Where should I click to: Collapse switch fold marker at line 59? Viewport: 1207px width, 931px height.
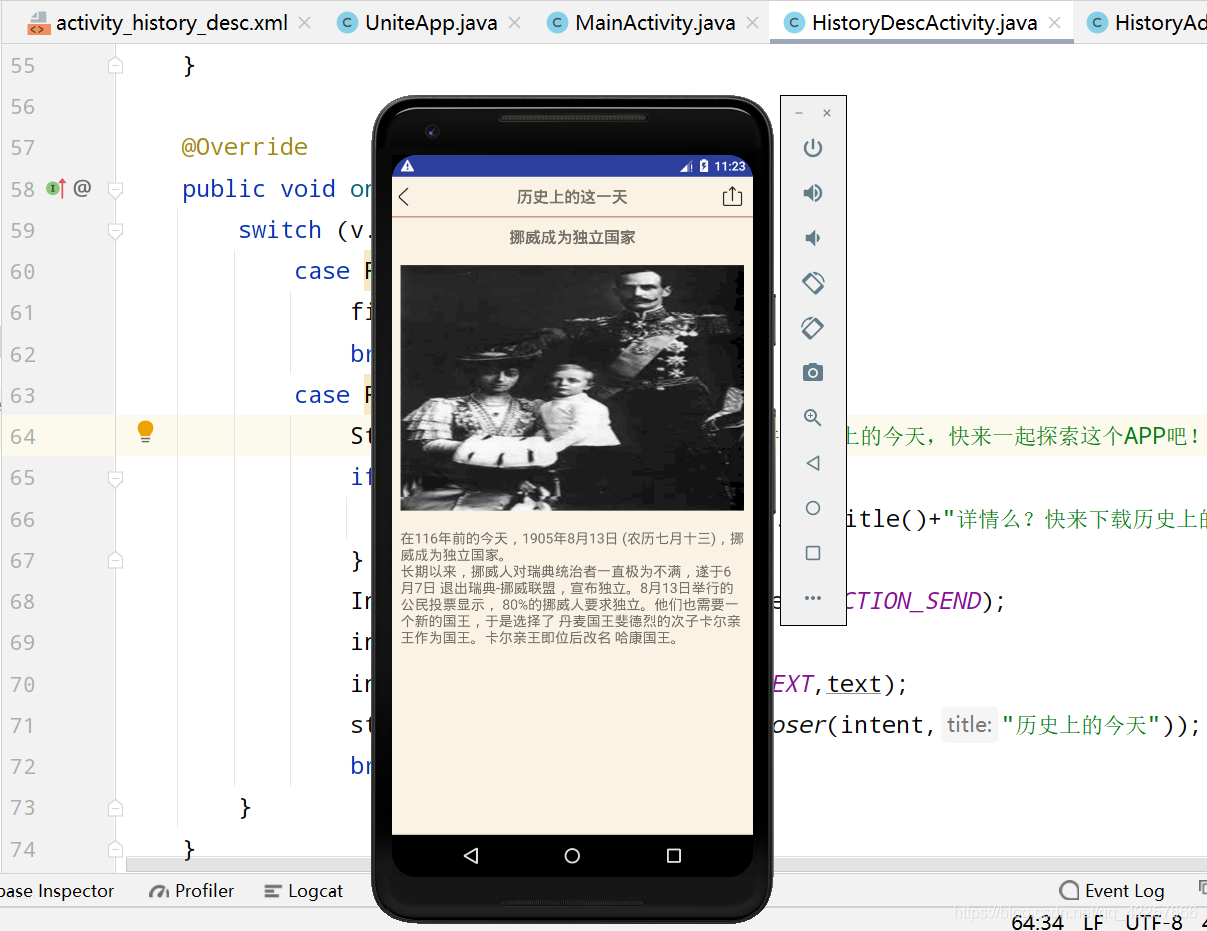coord(115,231)
